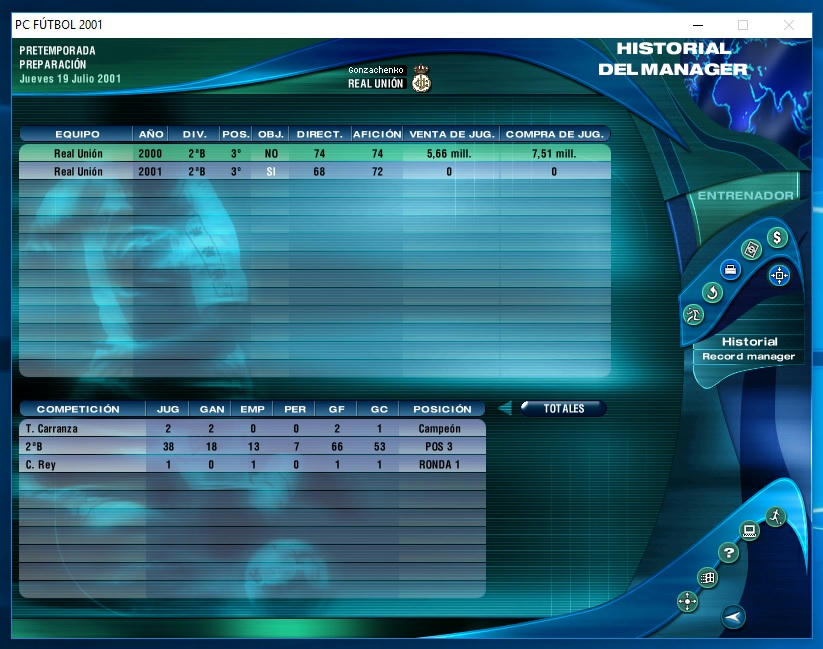Image resolution: width=823 pixels, height=649 pixels.
Task: Click the pitch tactics icon
Action: pyautogui.click(x=751, y=249)
